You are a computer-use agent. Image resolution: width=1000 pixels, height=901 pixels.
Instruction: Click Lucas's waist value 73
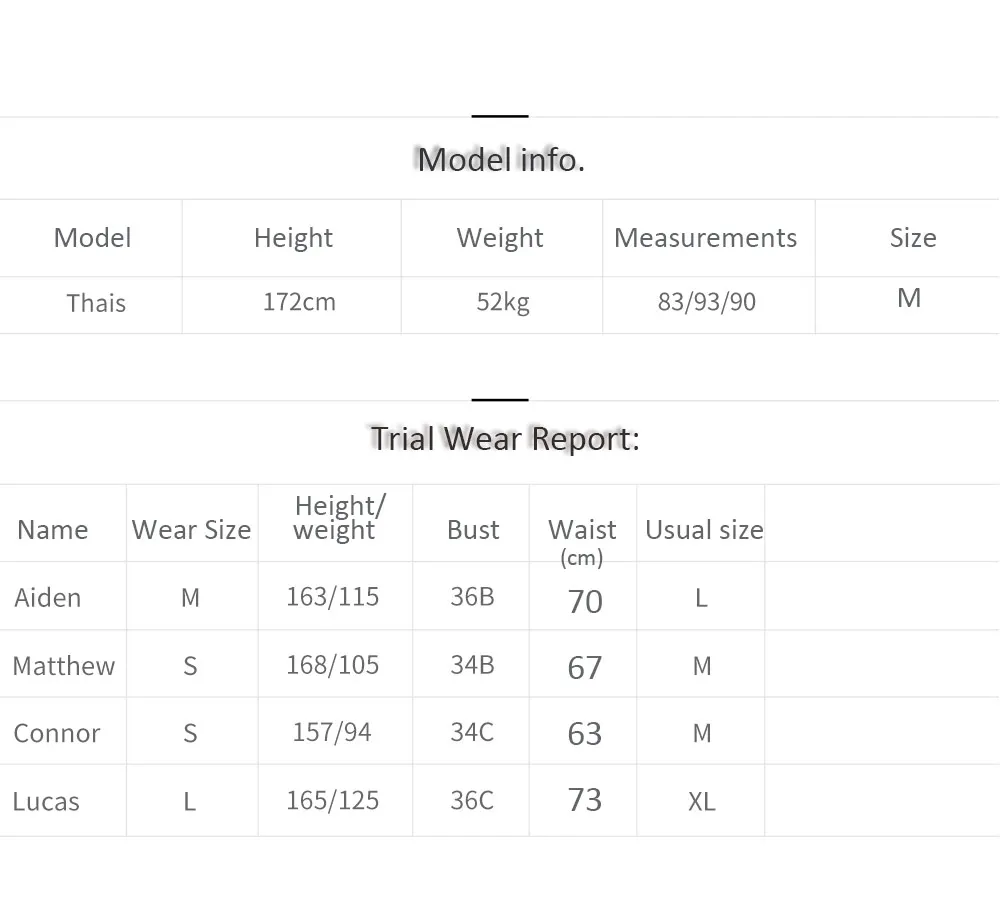pos(585,800)
